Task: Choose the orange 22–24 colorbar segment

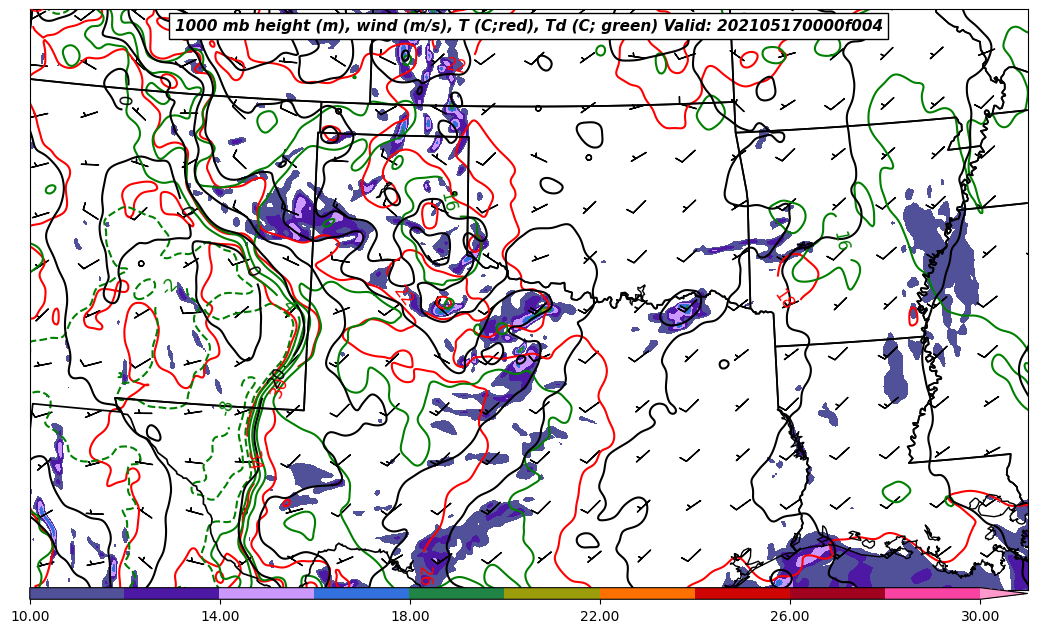Action: (647, 593)
